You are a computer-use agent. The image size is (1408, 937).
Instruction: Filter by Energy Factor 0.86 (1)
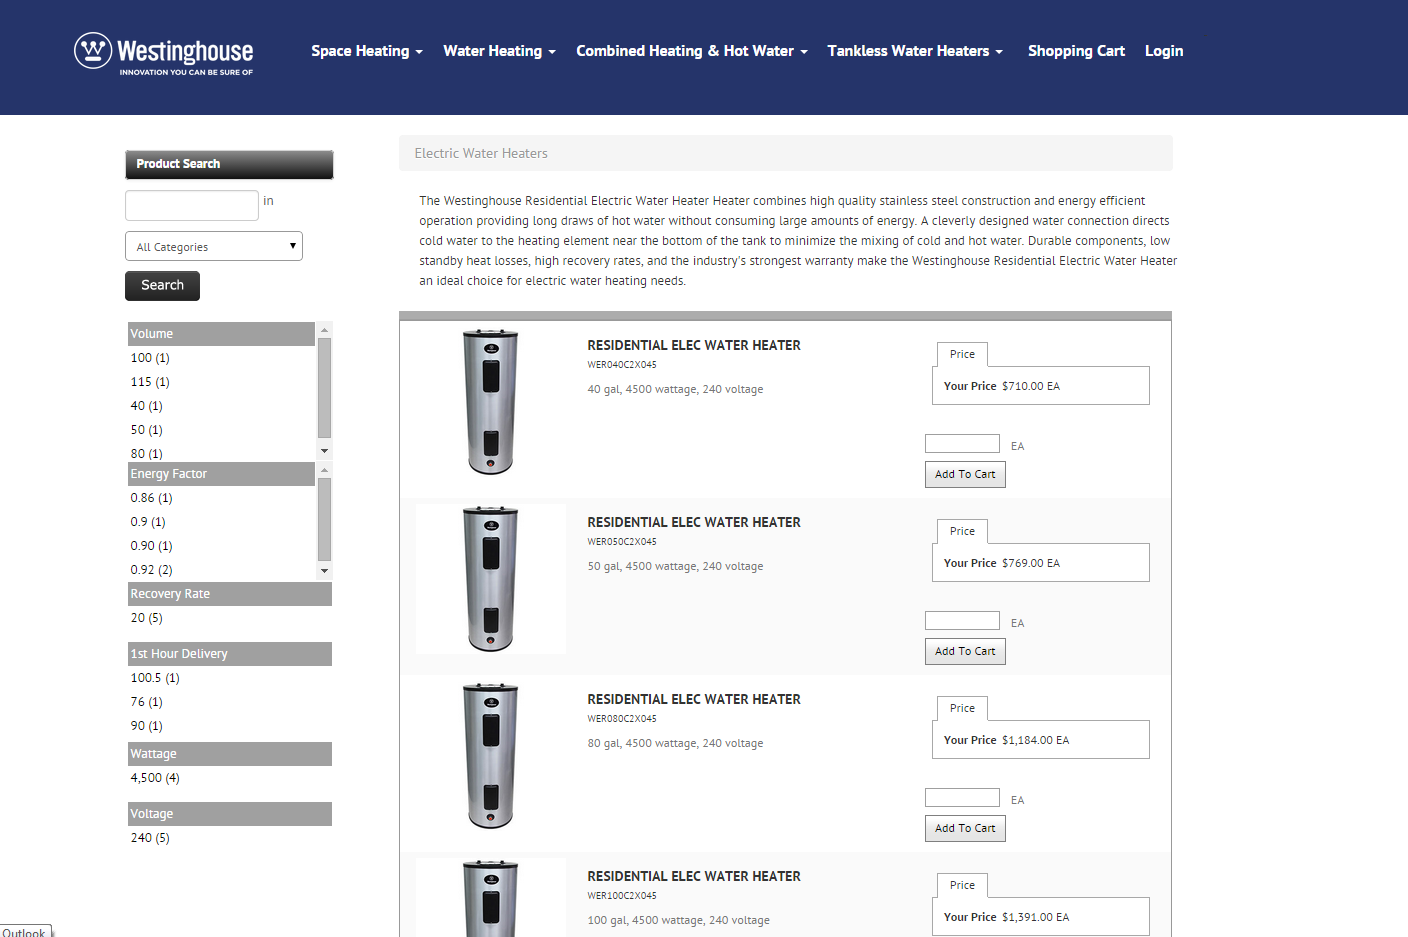coord(151,498)
